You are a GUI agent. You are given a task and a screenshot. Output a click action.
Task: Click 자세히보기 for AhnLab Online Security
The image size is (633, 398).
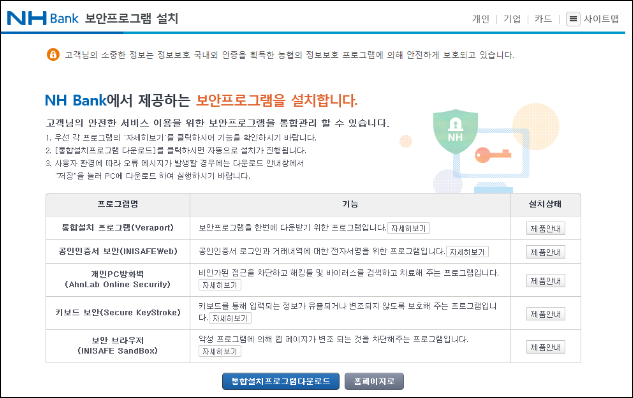click(219, 285)
